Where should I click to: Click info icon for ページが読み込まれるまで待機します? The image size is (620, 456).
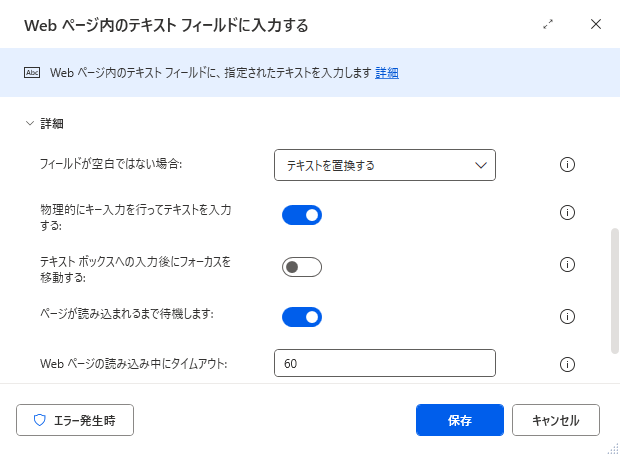coord(567,316)
